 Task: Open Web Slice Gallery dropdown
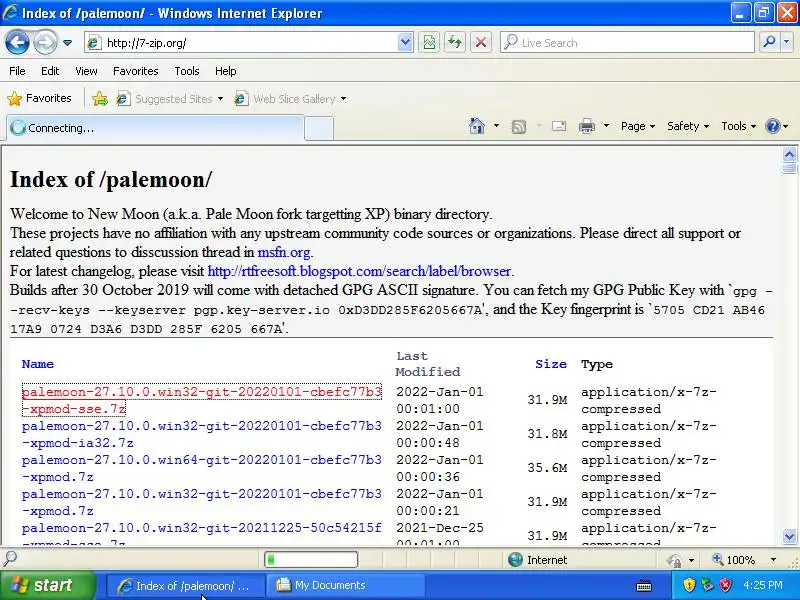(290, 98)
